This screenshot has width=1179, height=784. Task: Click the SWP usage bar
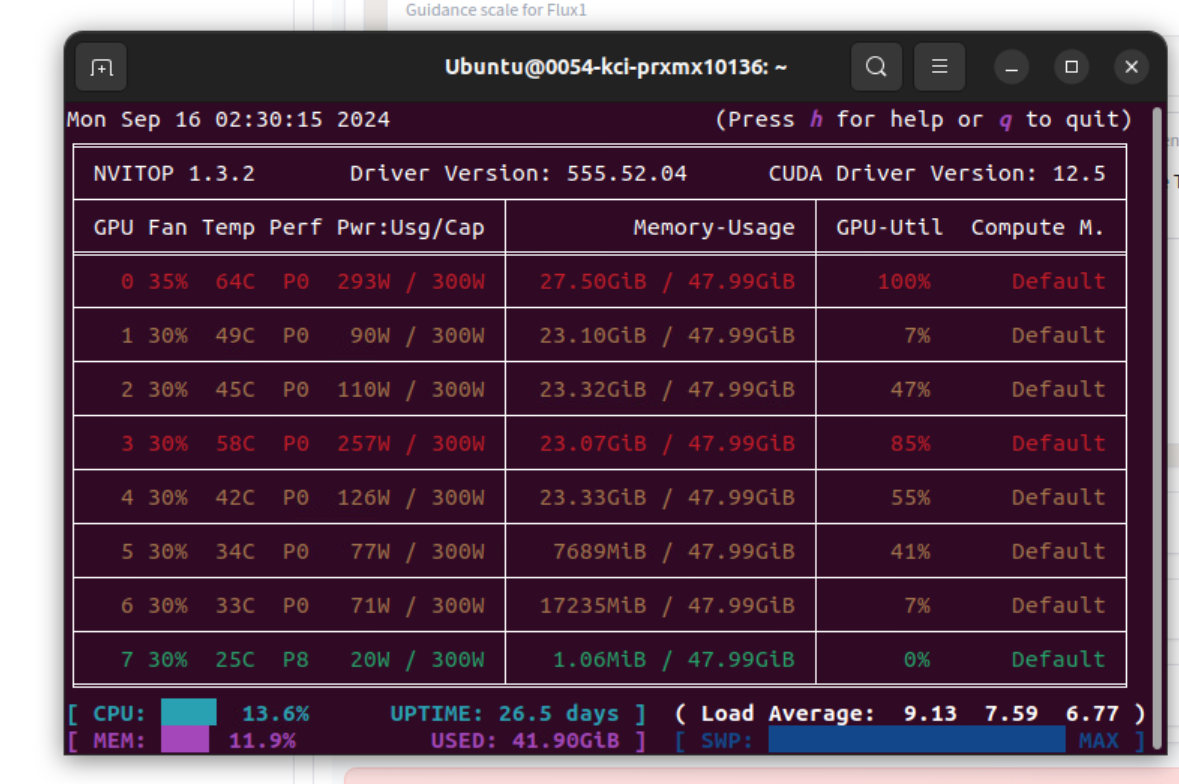click(x=917, y=740)
